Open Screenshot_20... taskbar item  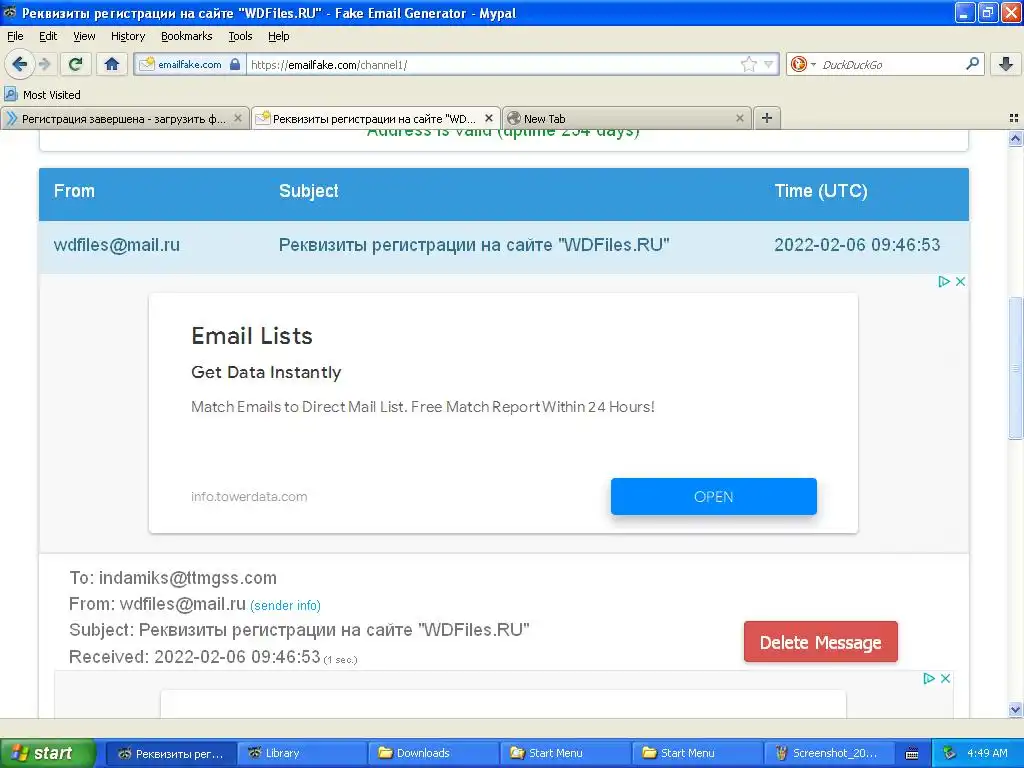[x=828, y=753]
